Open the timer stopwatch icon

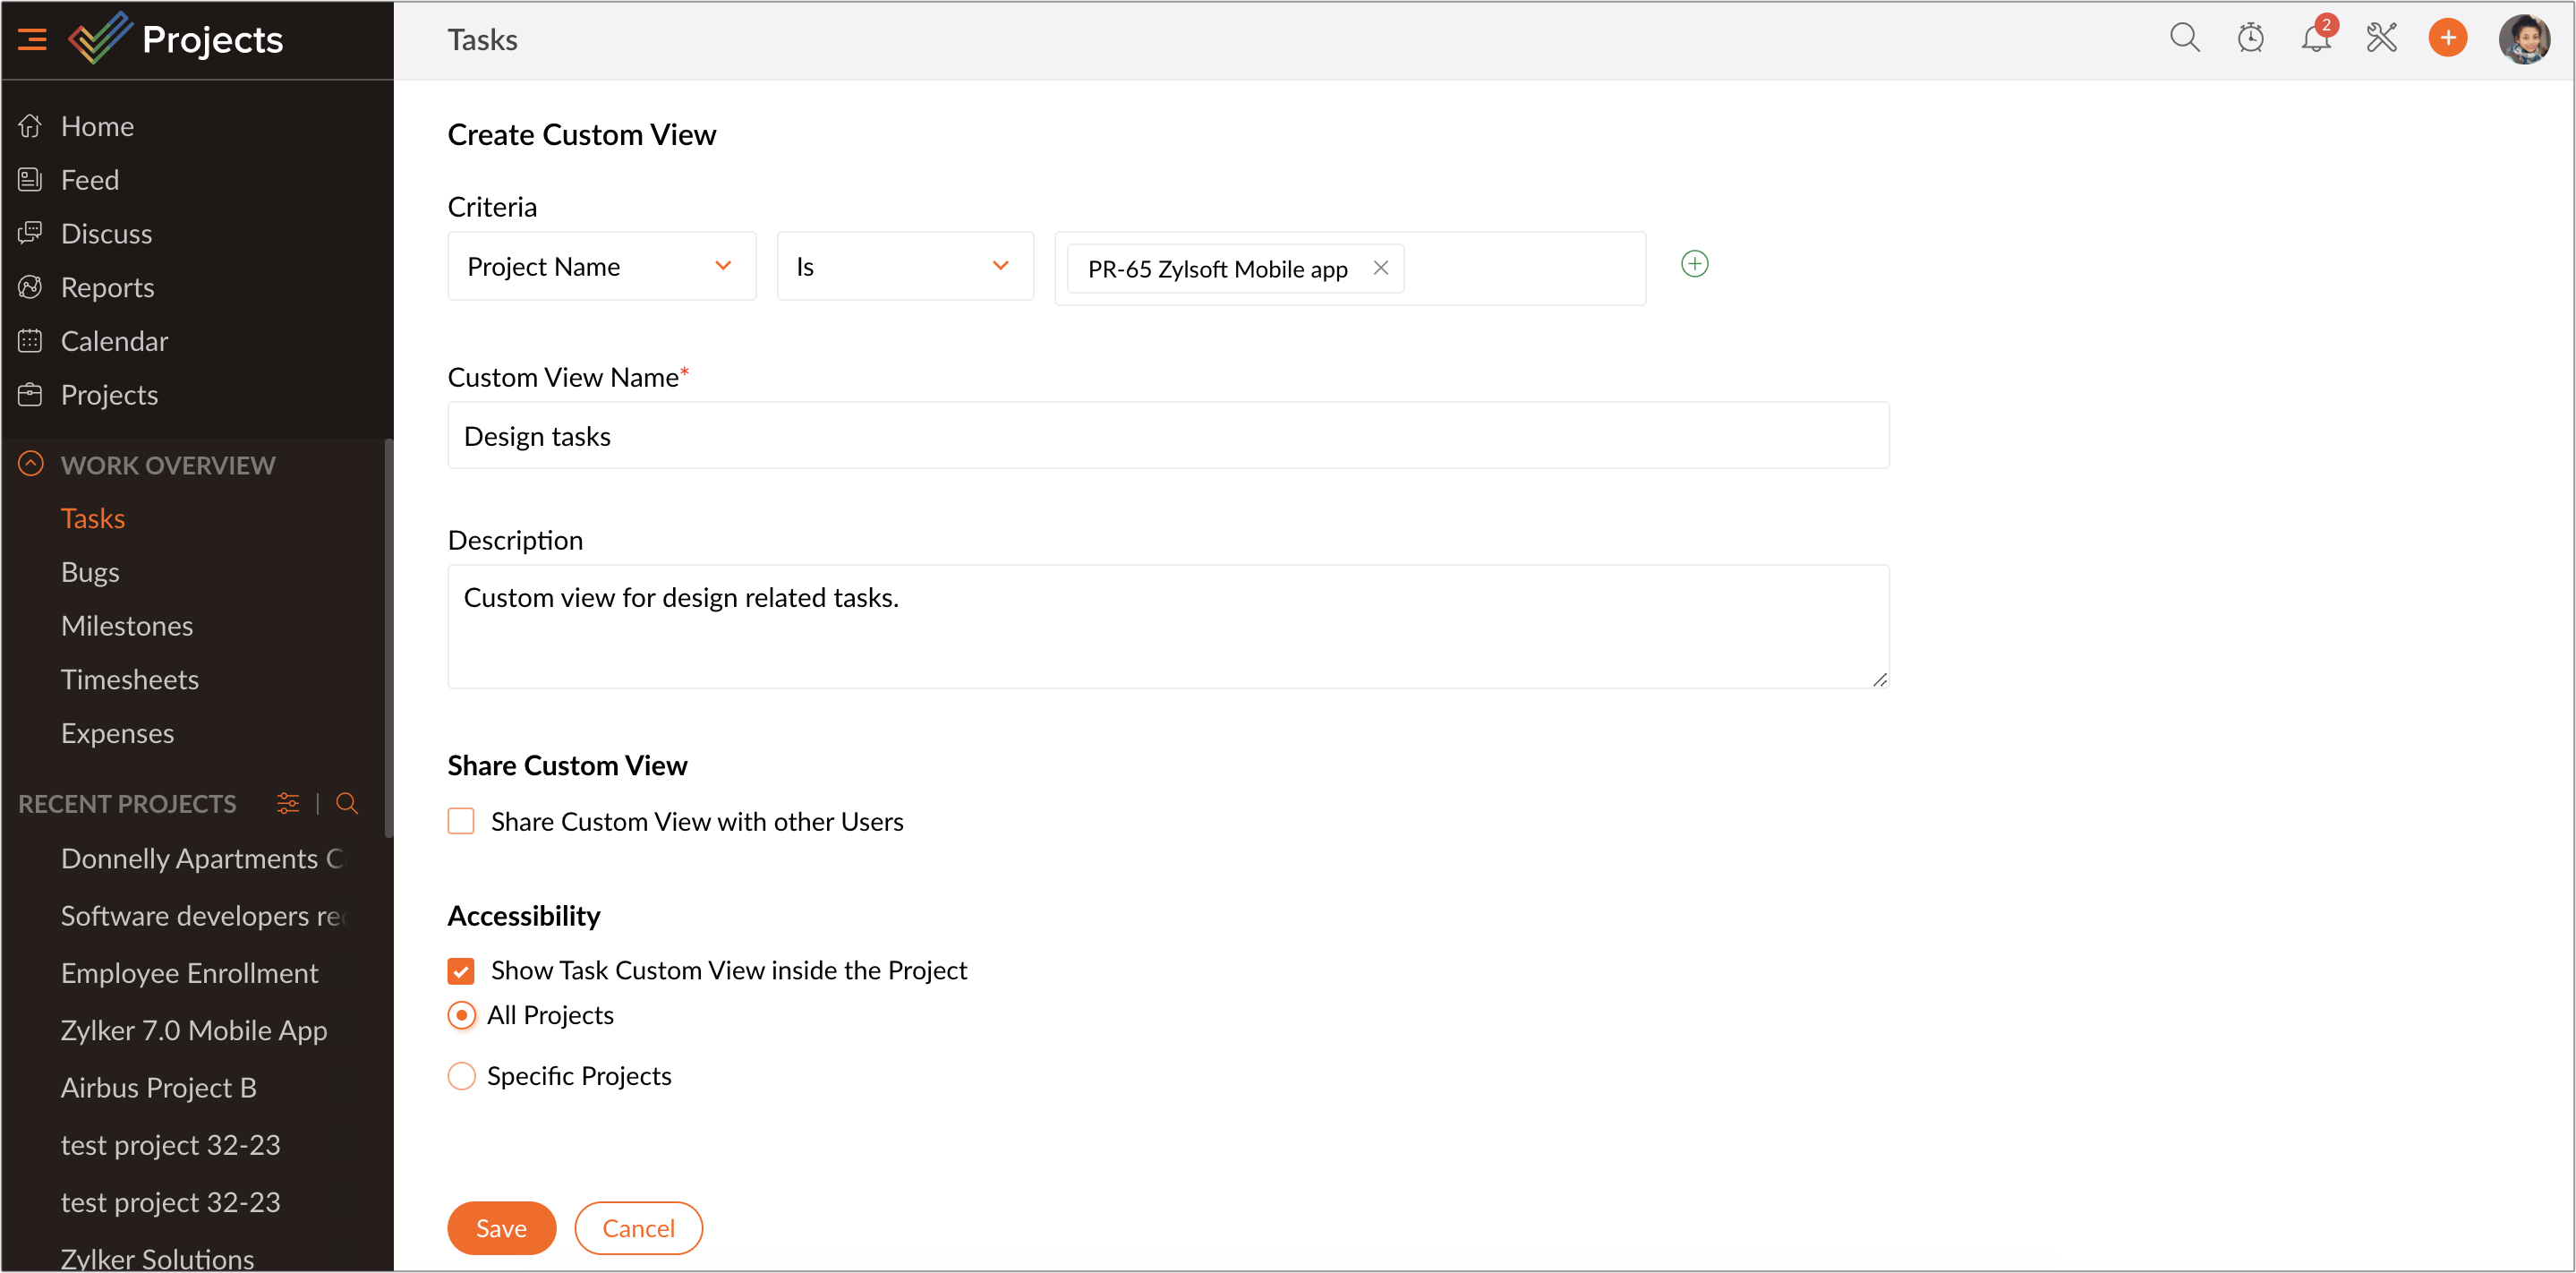click(x=2250, y=38)
